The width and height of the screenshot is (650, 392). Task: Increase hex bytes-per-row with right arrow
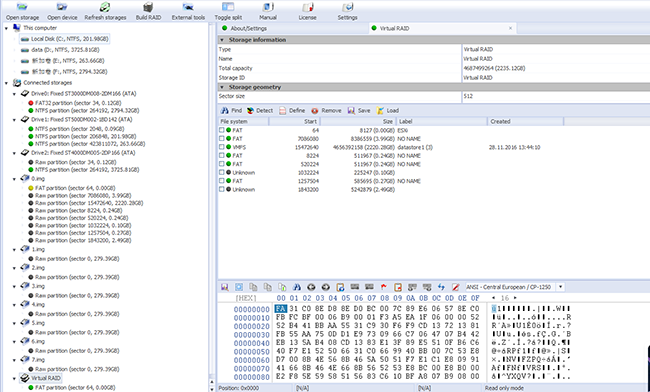click(515, 298)
